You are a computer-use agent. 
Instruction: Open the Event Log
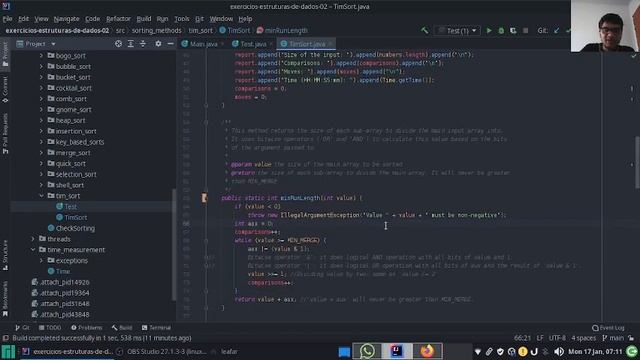[608, 328]
